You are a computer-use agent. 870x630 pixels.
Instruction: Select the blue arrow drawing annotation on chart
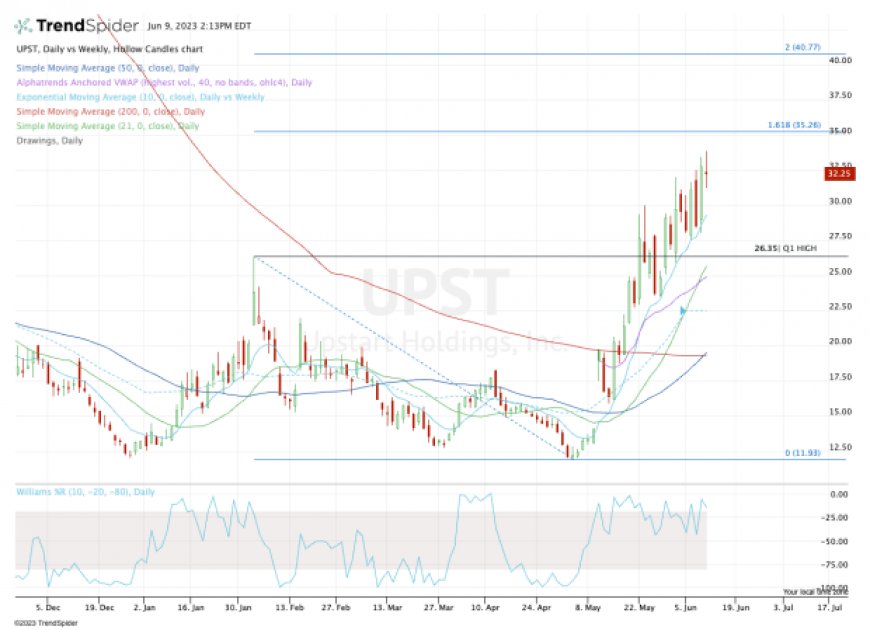coord(681,312)
